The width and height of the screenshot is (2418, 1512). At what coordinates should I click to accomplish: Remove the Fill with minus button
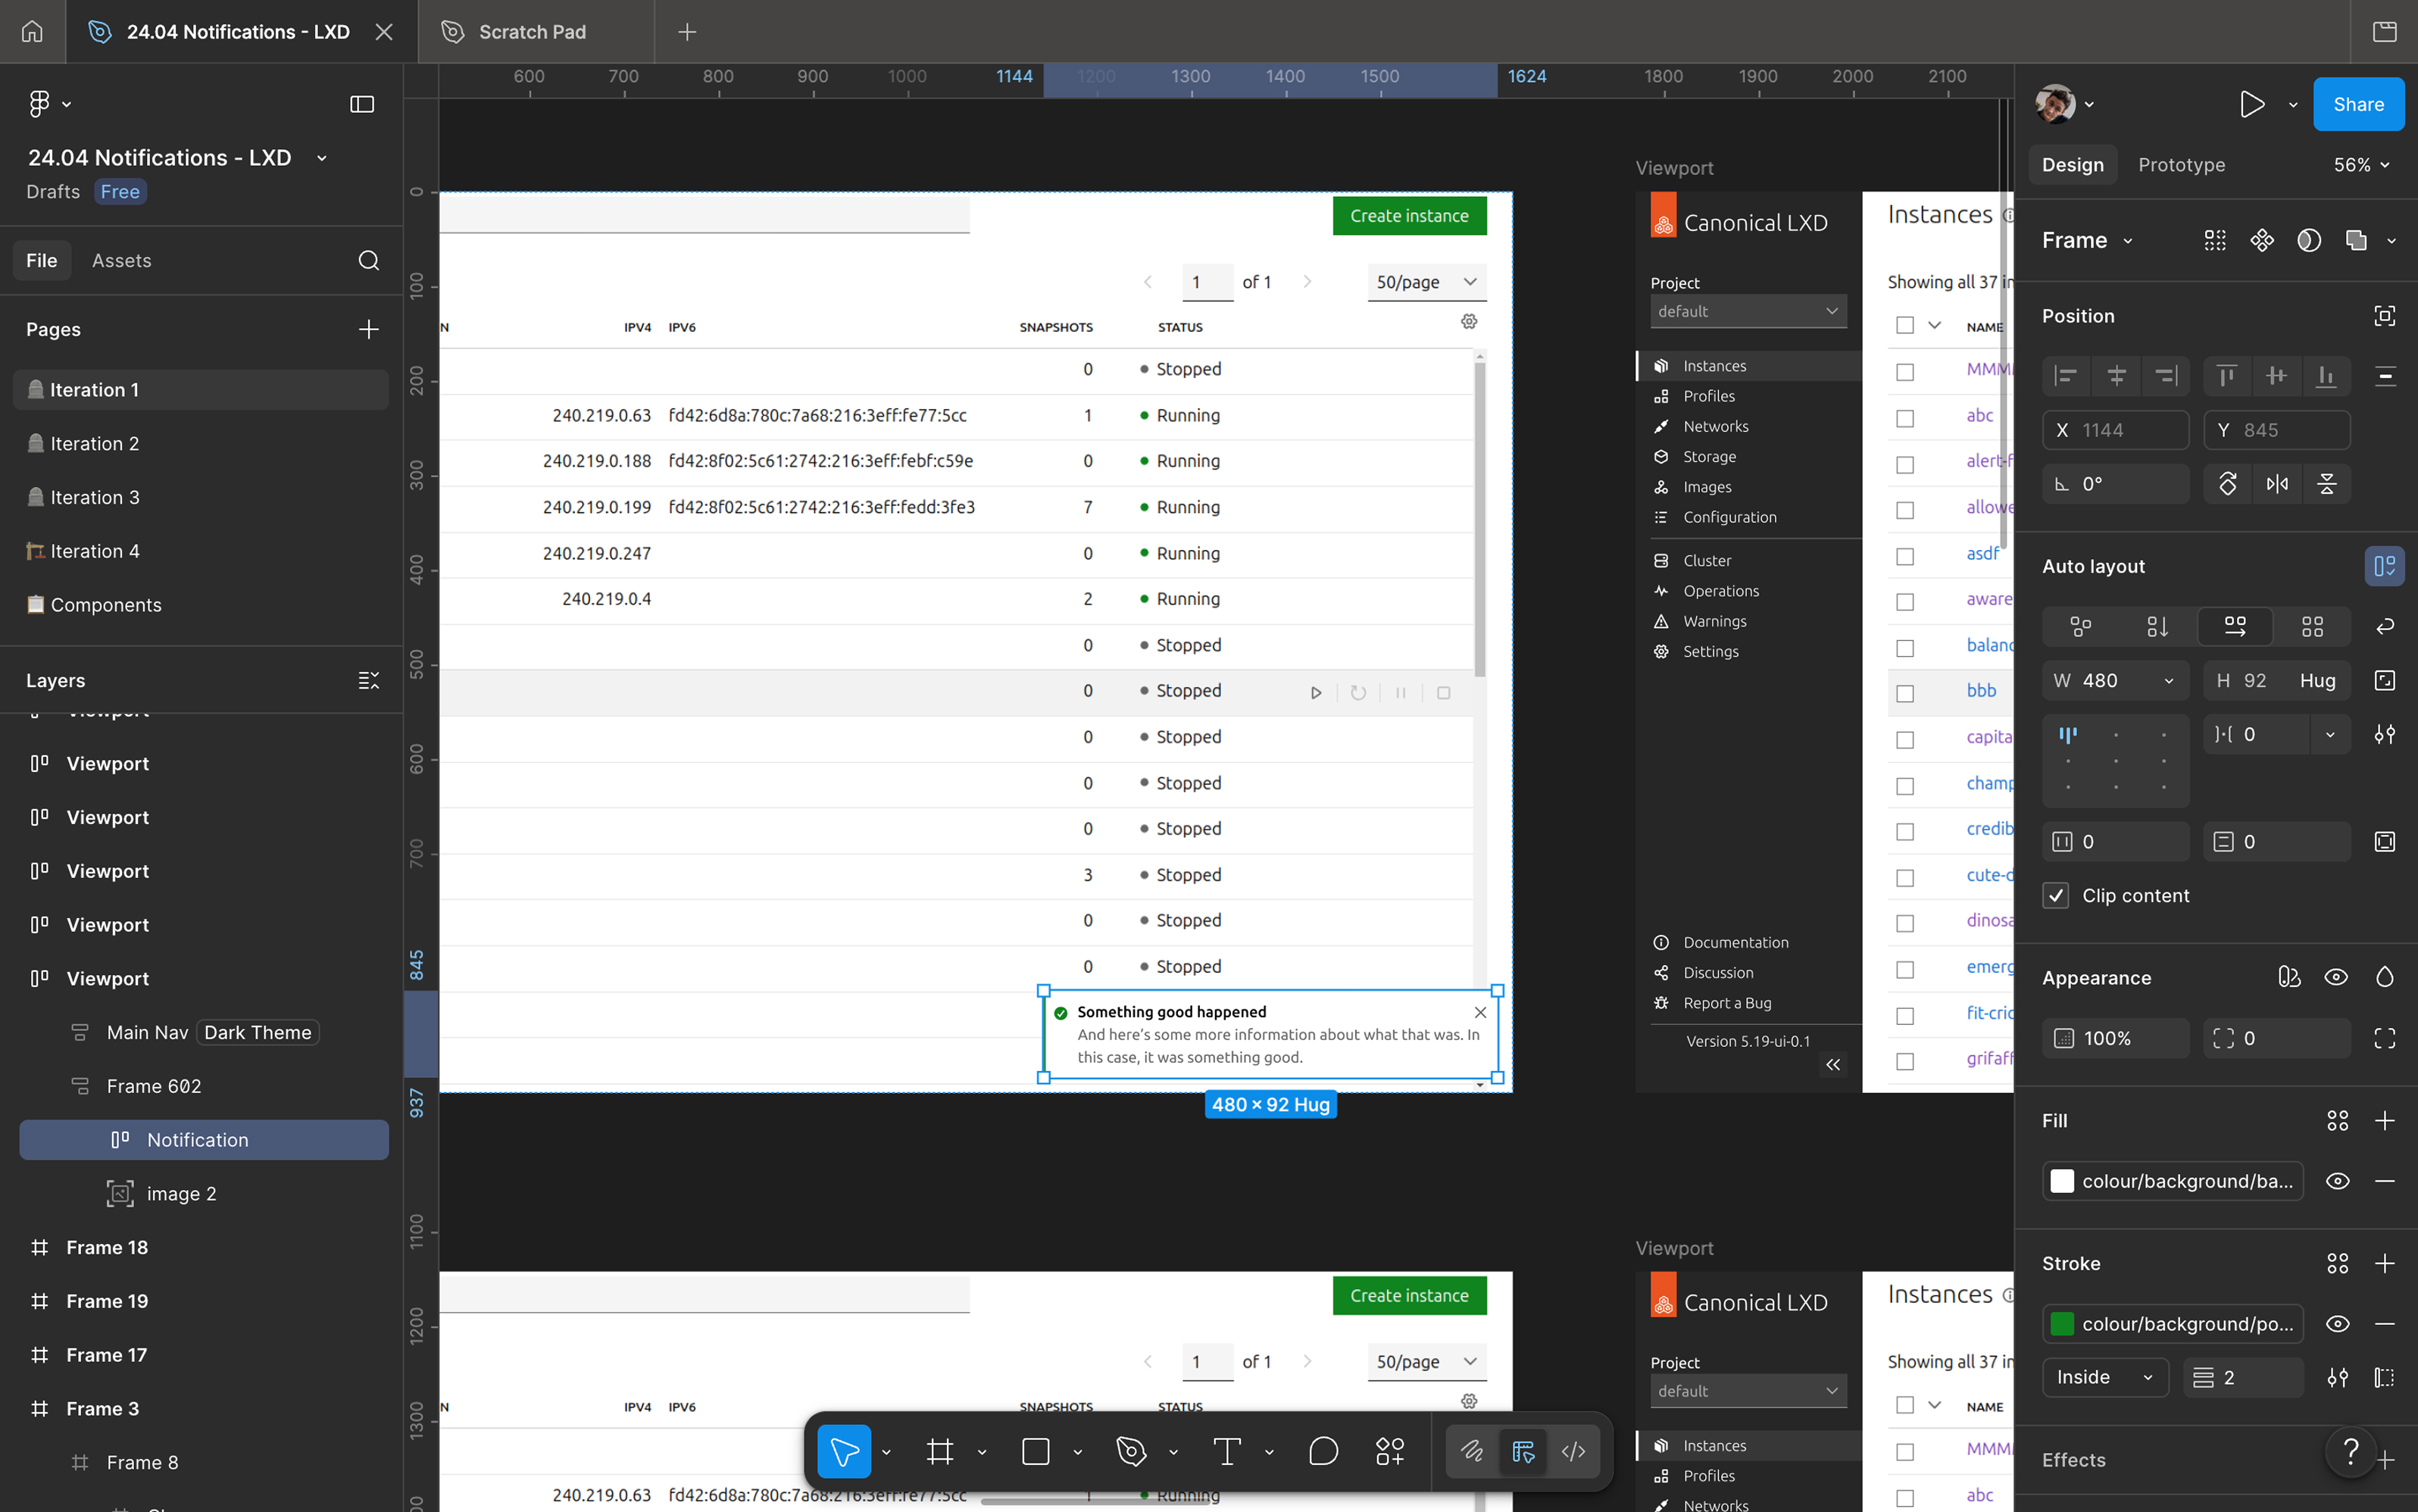pyautogui.click(x=2385, y=1181)
